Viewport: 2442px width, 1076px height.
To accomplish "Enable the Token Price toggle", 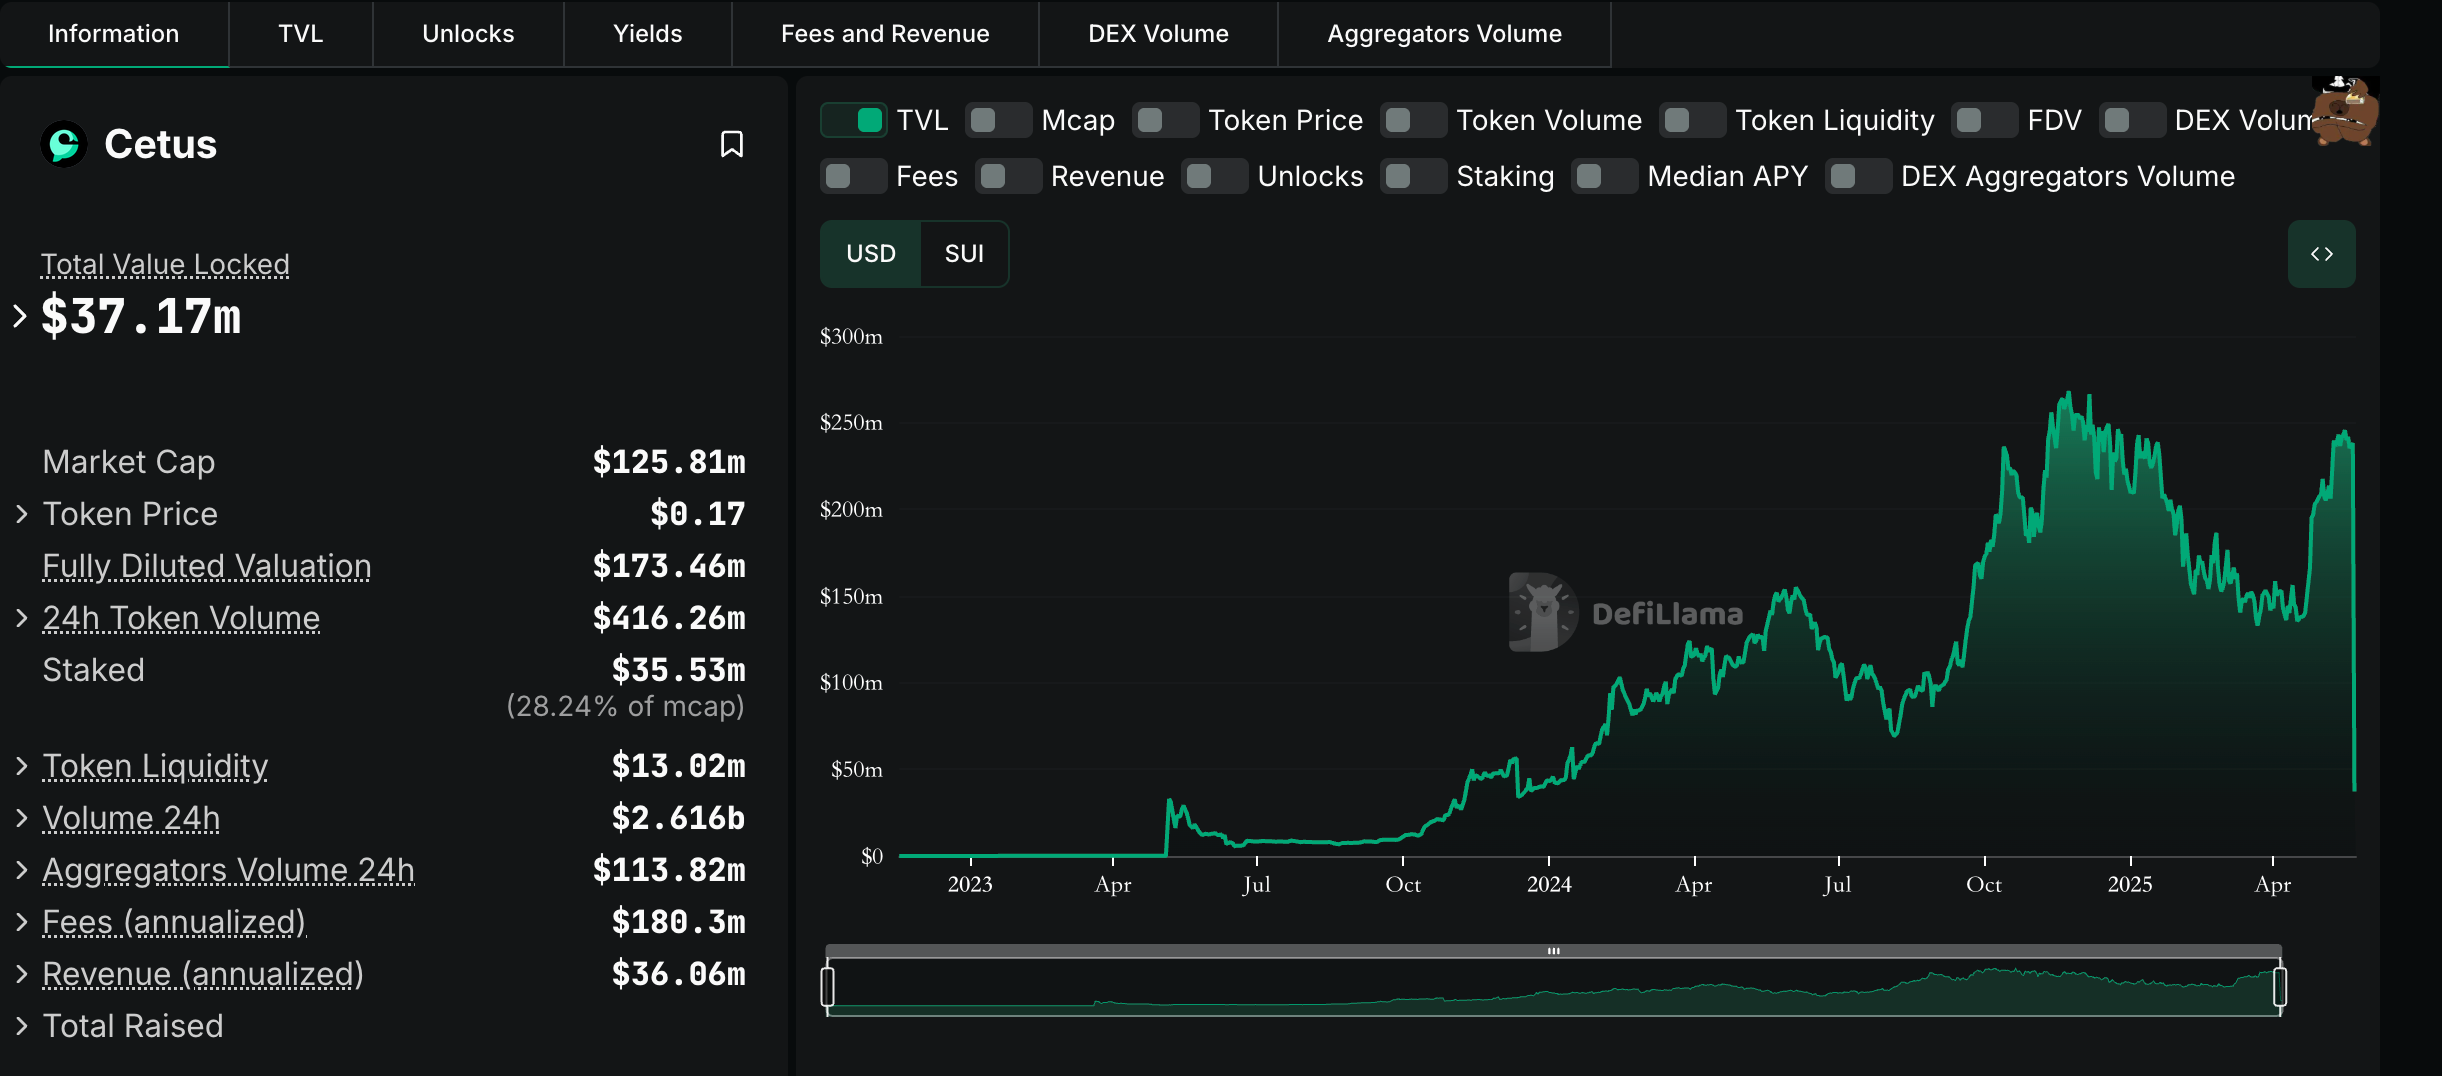I will tap(1165, 121).
